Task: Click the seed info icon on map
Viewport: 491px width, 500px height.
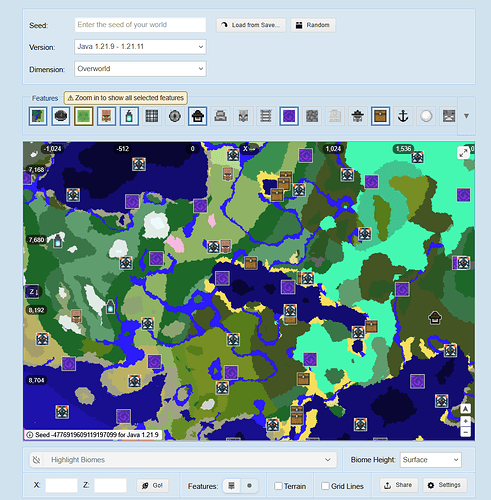Action: click(29, 435)
